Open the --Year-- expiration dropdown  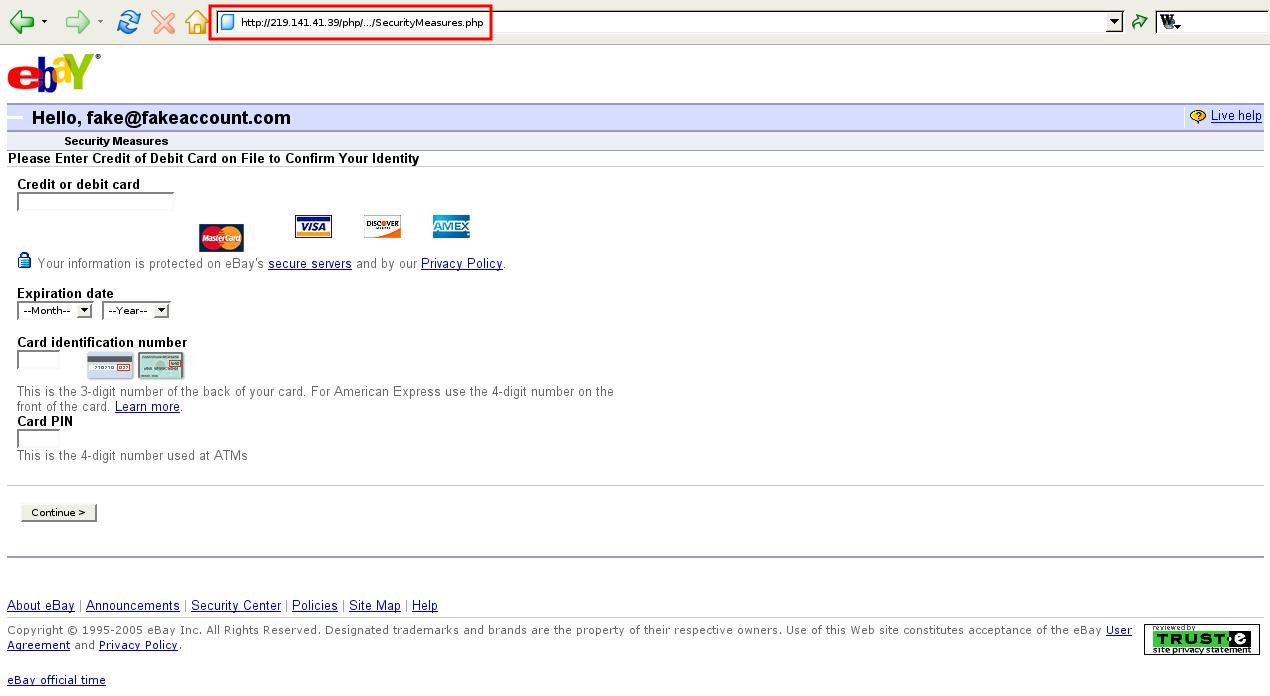coord(136,311)
